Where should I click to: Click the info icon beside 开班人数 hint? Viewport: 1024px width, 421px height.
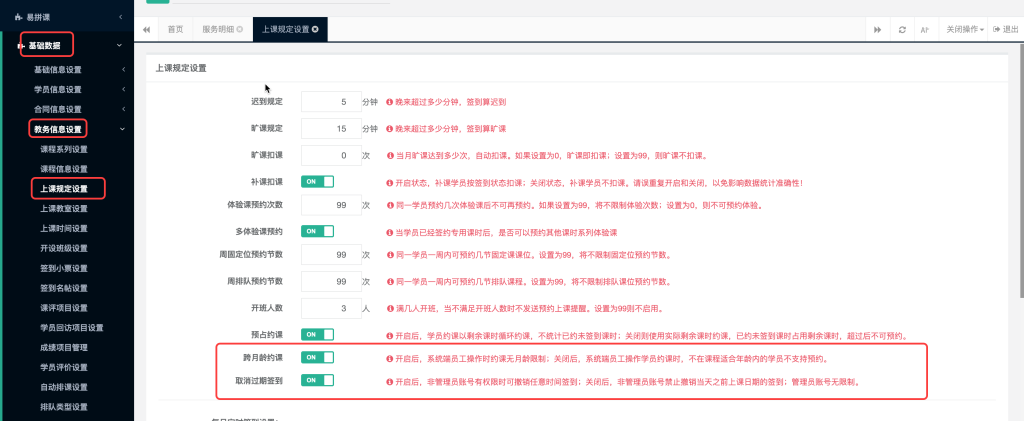pyautogui.click(x=389, y=308)
